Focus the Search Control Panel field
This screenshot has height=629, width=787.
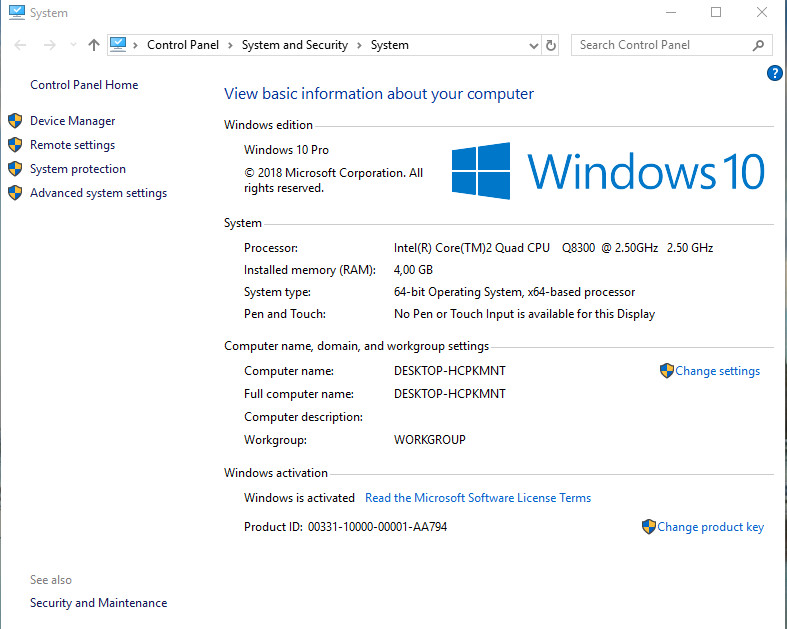tap(671, 45)
